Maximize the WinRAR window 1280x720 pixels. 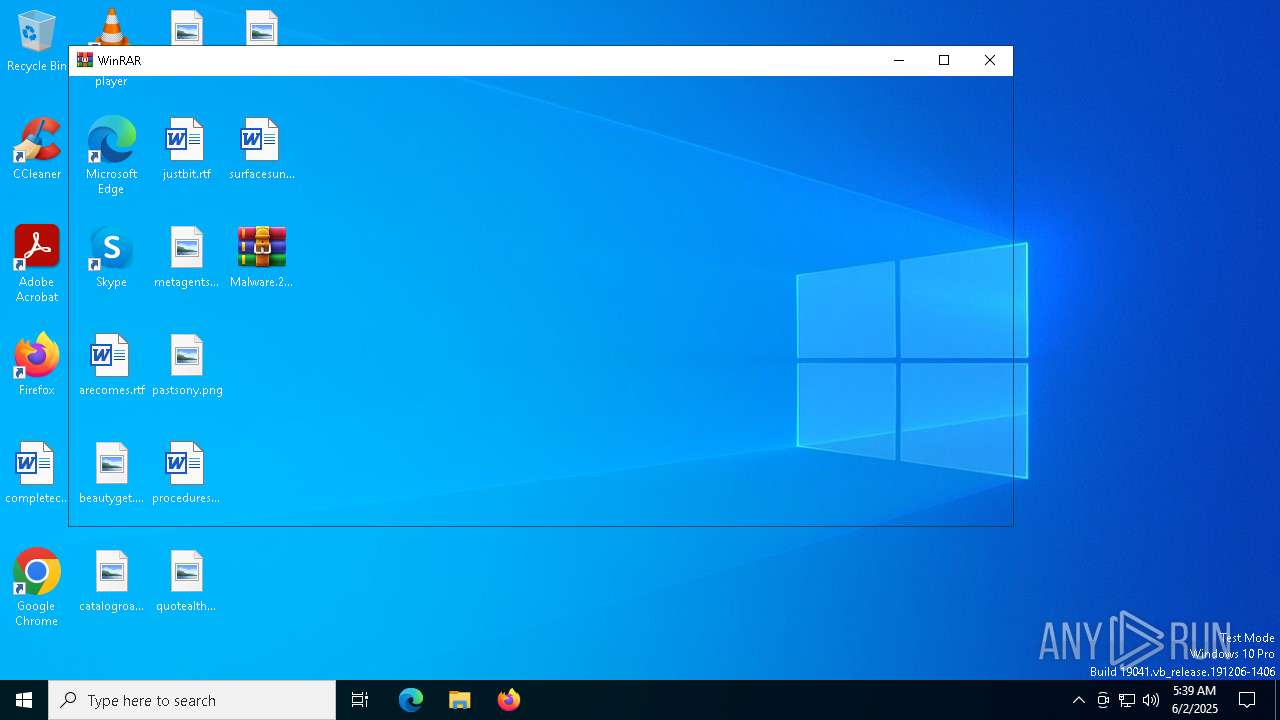click(944, 60)
